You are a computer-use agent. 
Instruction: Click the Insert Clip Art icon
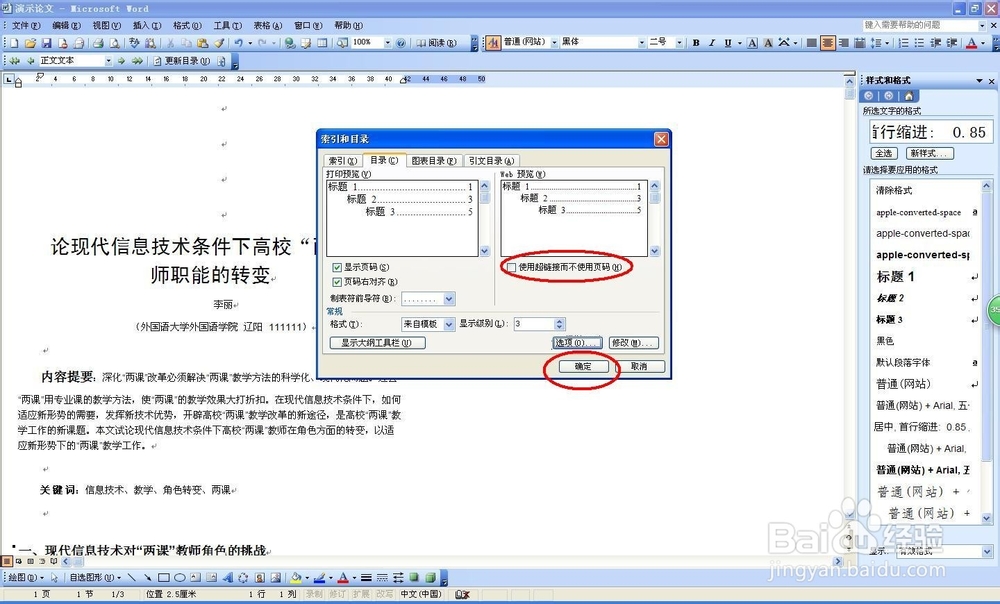coord(261,577)
